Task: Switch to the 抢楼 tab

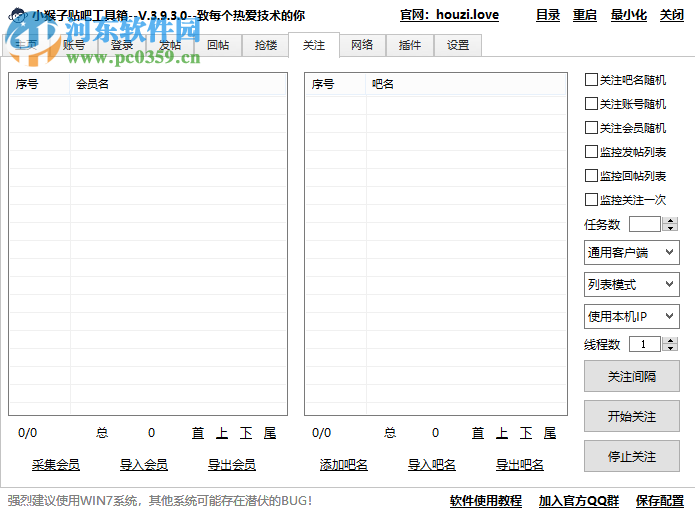Action: click(266, 45)
